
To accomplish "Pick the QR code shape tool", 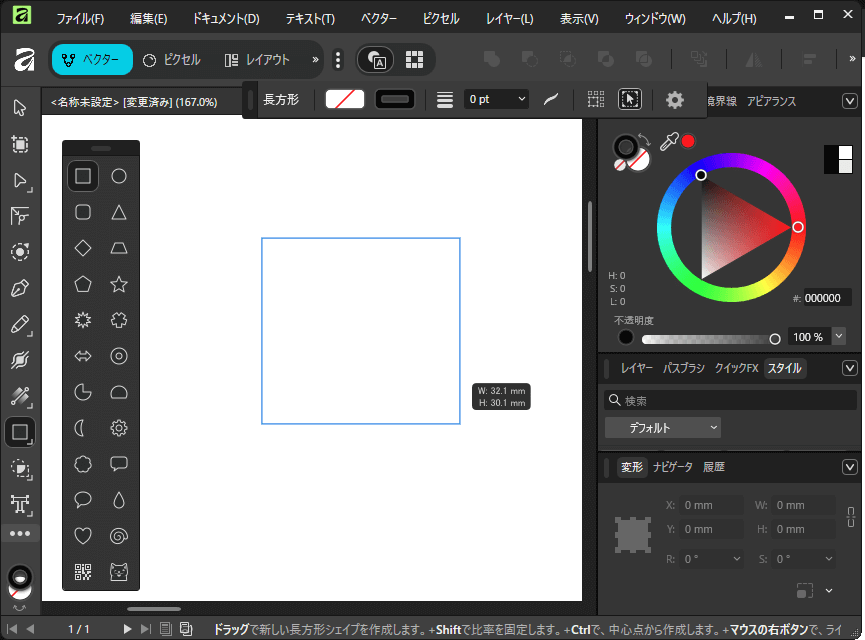I will [83, 572].
